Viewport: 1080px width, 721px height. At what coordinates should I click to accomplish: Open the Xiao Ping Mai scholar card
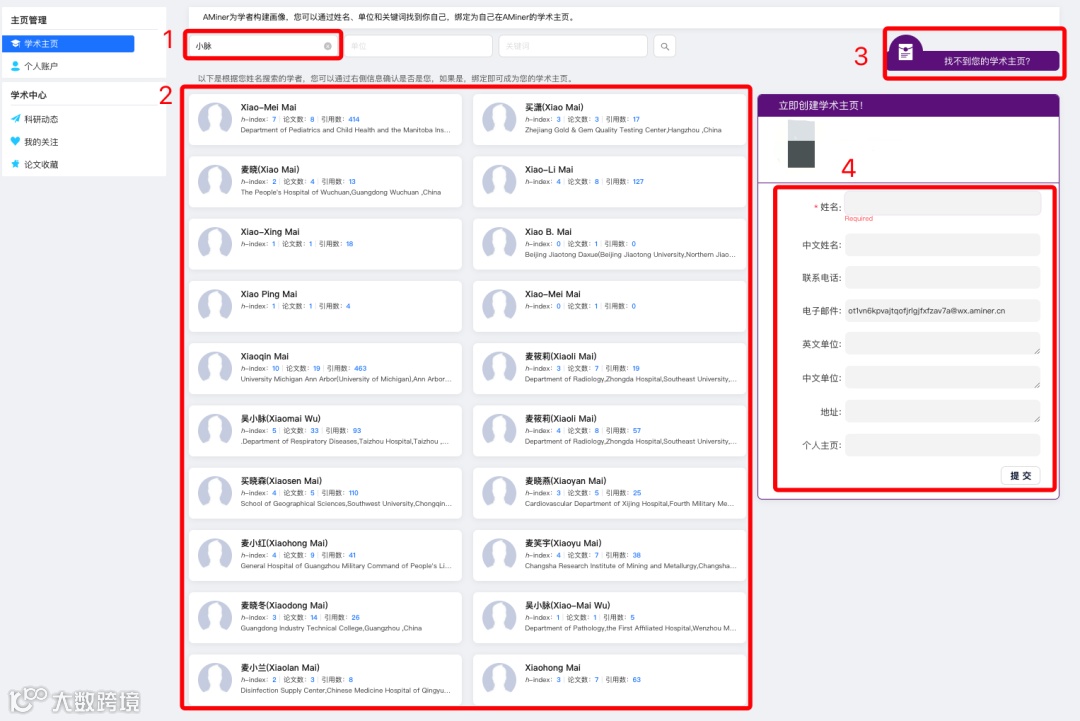tap(325, 306)
